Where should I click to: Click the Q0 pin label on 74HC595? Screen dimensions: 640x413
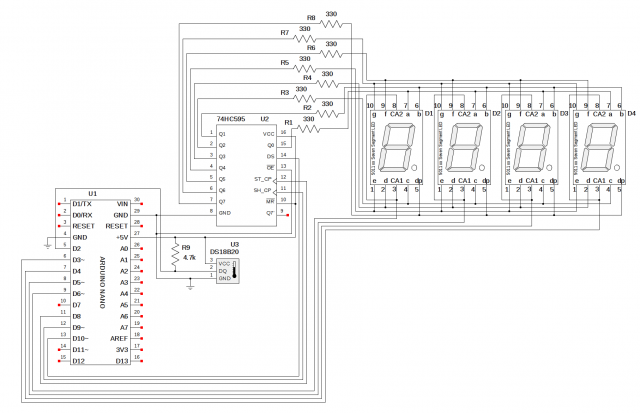click(271, 145)
